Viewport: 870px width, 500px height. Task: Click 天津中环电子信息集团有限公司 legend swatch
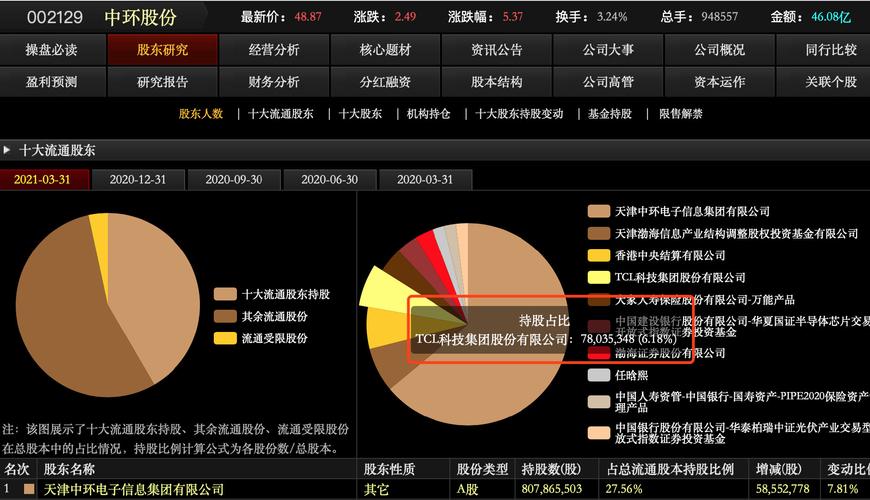[599, 211]
